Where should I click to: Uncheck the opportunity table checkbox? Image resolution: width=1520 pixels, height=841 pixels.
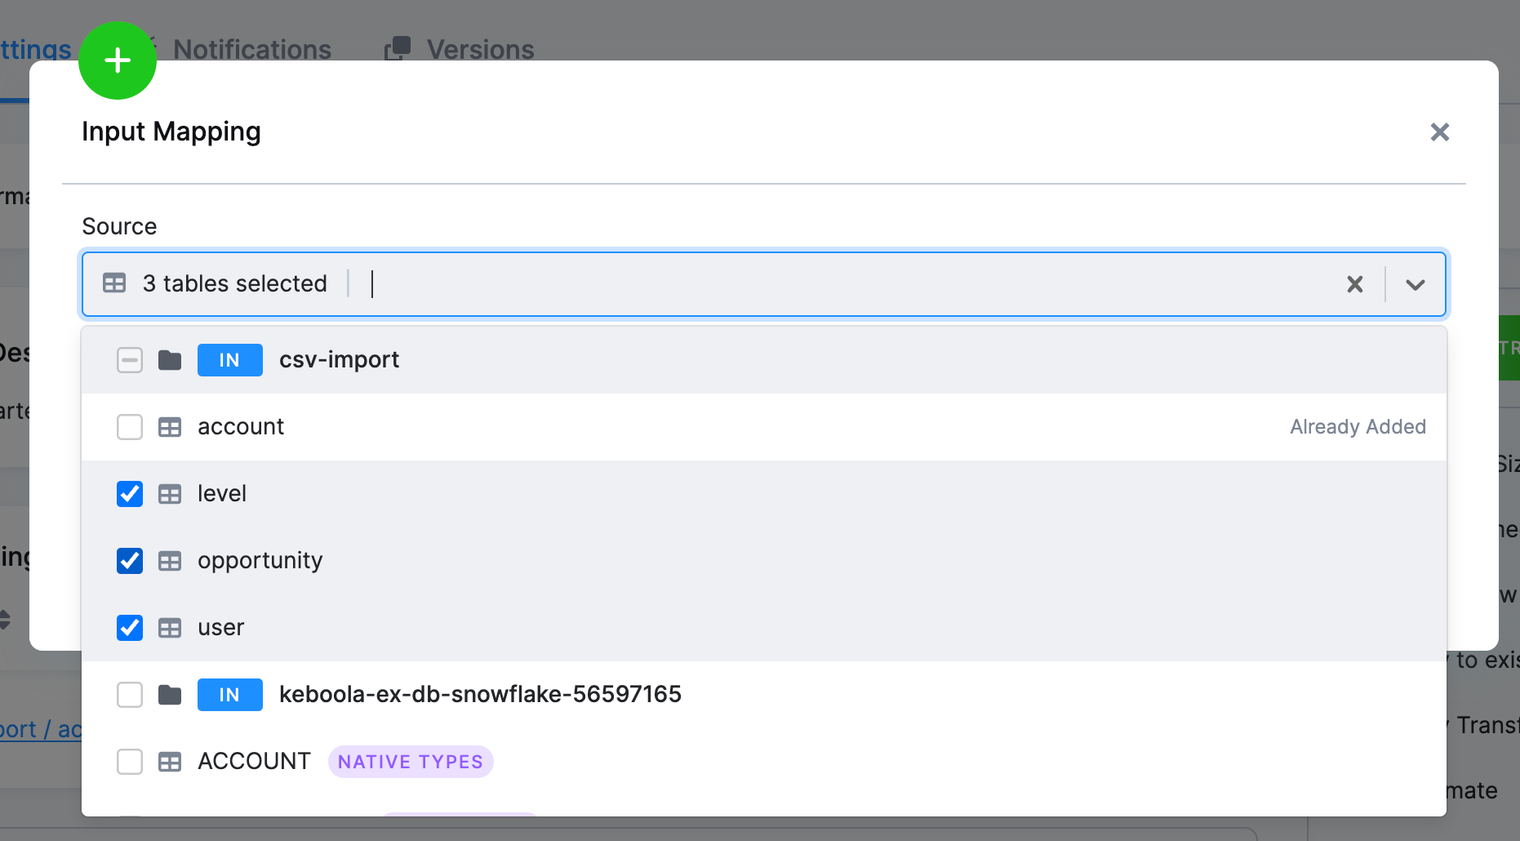129,561
